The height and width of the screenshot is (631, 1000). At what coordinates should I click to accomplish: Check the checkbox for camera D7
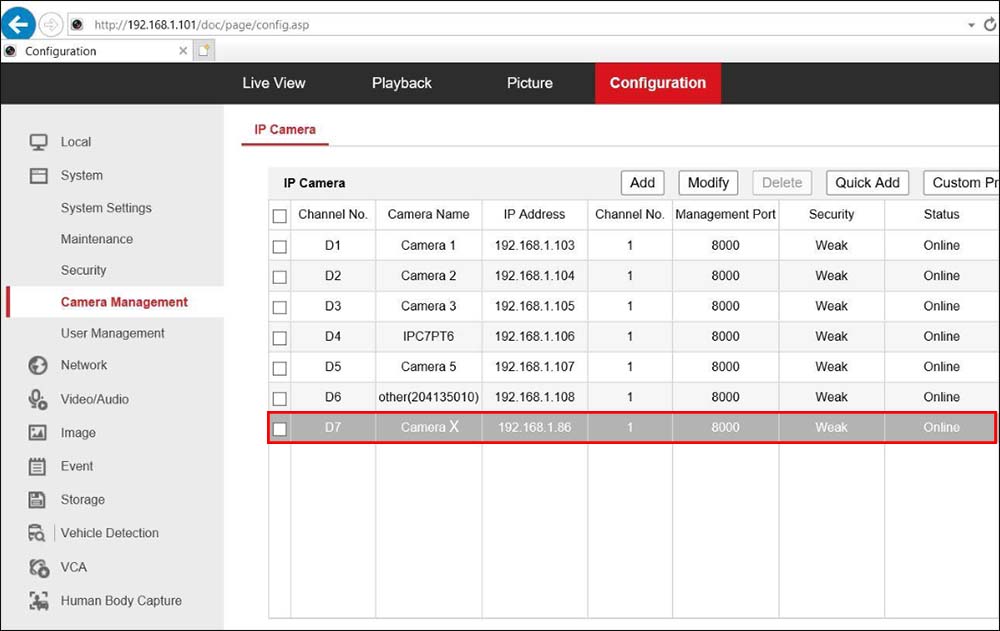[280, 427]
